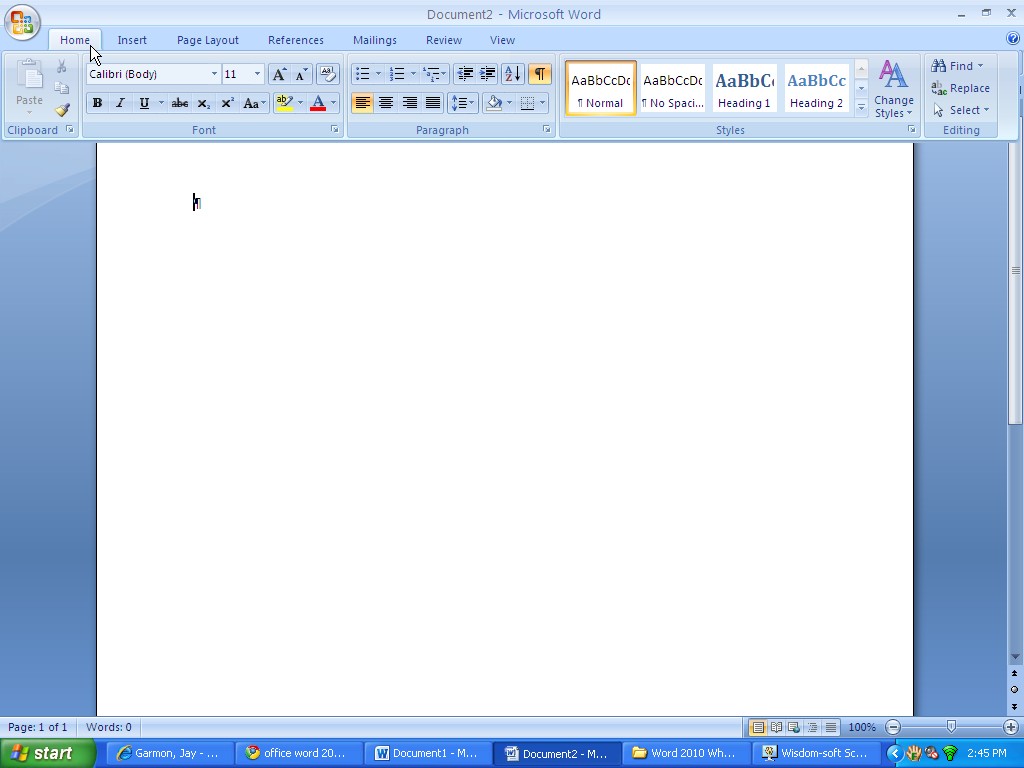
Task: Click the Format Painter icon
Action: point(62,110)
